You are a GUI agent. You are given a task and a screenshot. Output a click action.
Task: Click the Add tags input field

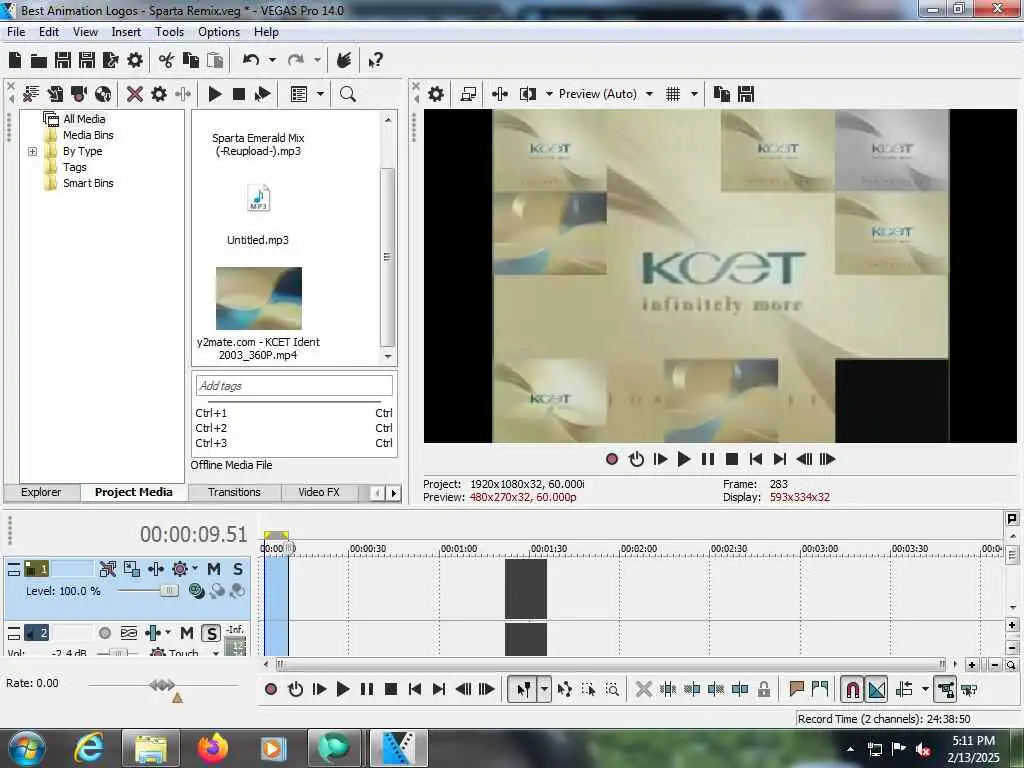point(294,386)
